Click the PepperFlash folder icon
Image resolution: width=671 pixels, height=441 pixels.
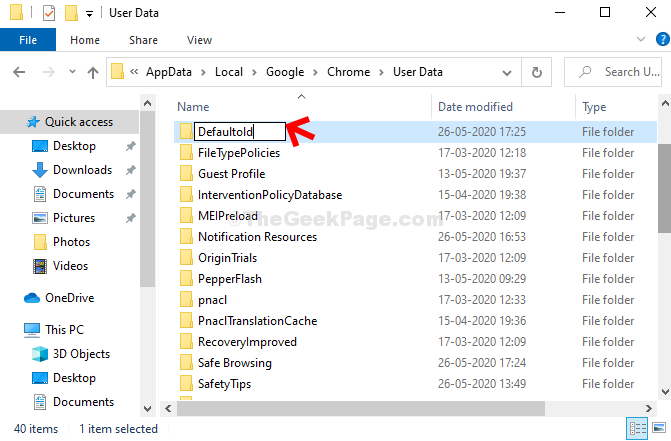pos(186,278)
